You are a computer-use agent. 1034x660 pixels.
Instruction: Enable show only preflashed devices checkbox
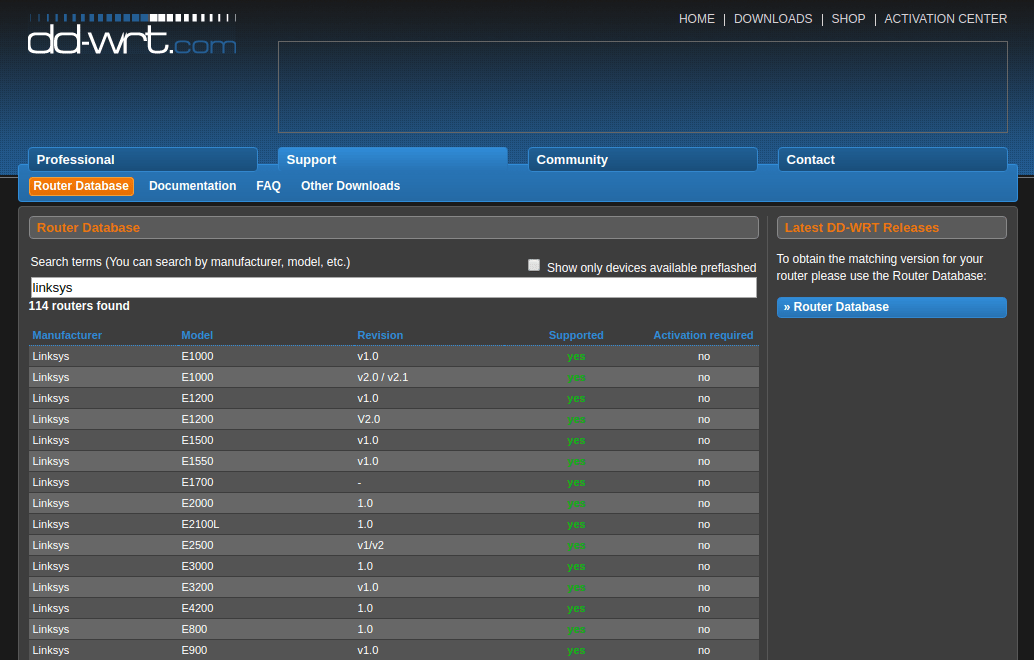(534, 265)
